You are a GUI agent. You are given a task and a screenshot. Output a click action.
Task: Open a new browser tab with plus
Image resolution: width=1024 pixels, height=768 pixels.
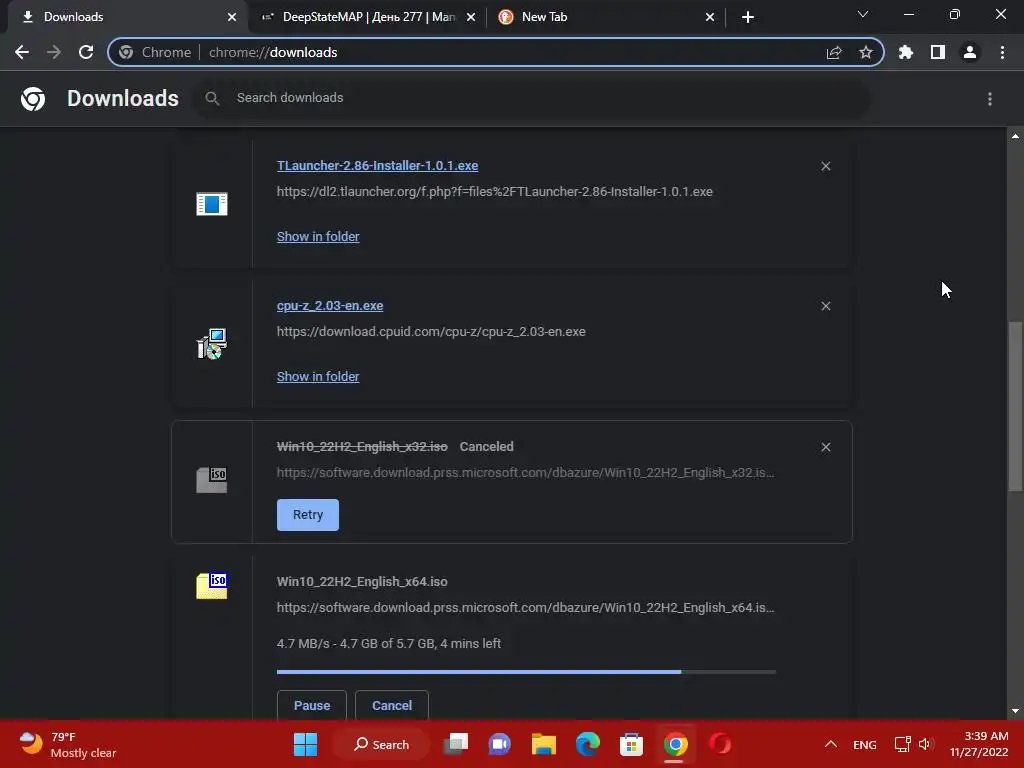pyautogui.click(x=748, y=17)
